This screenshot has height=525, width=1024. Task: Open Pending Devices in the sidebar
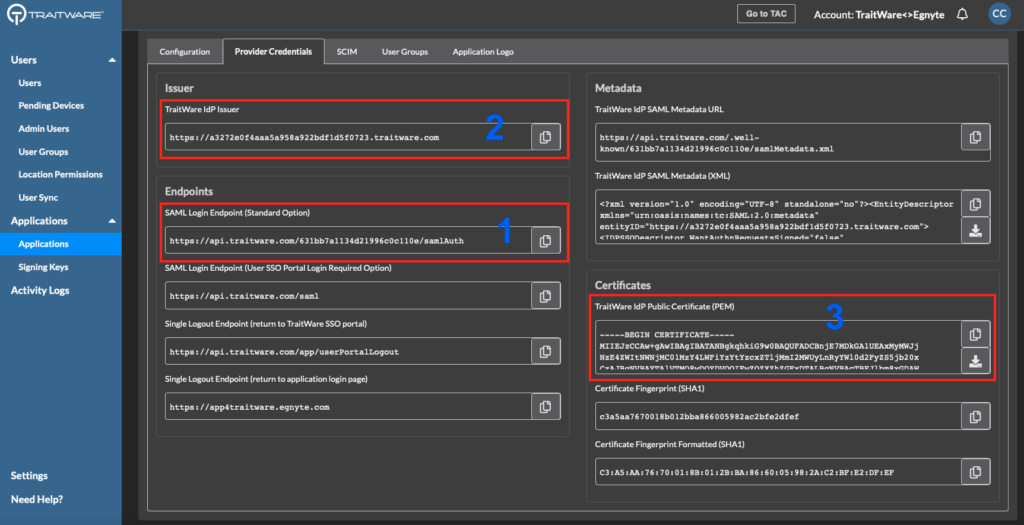point(51,105)
